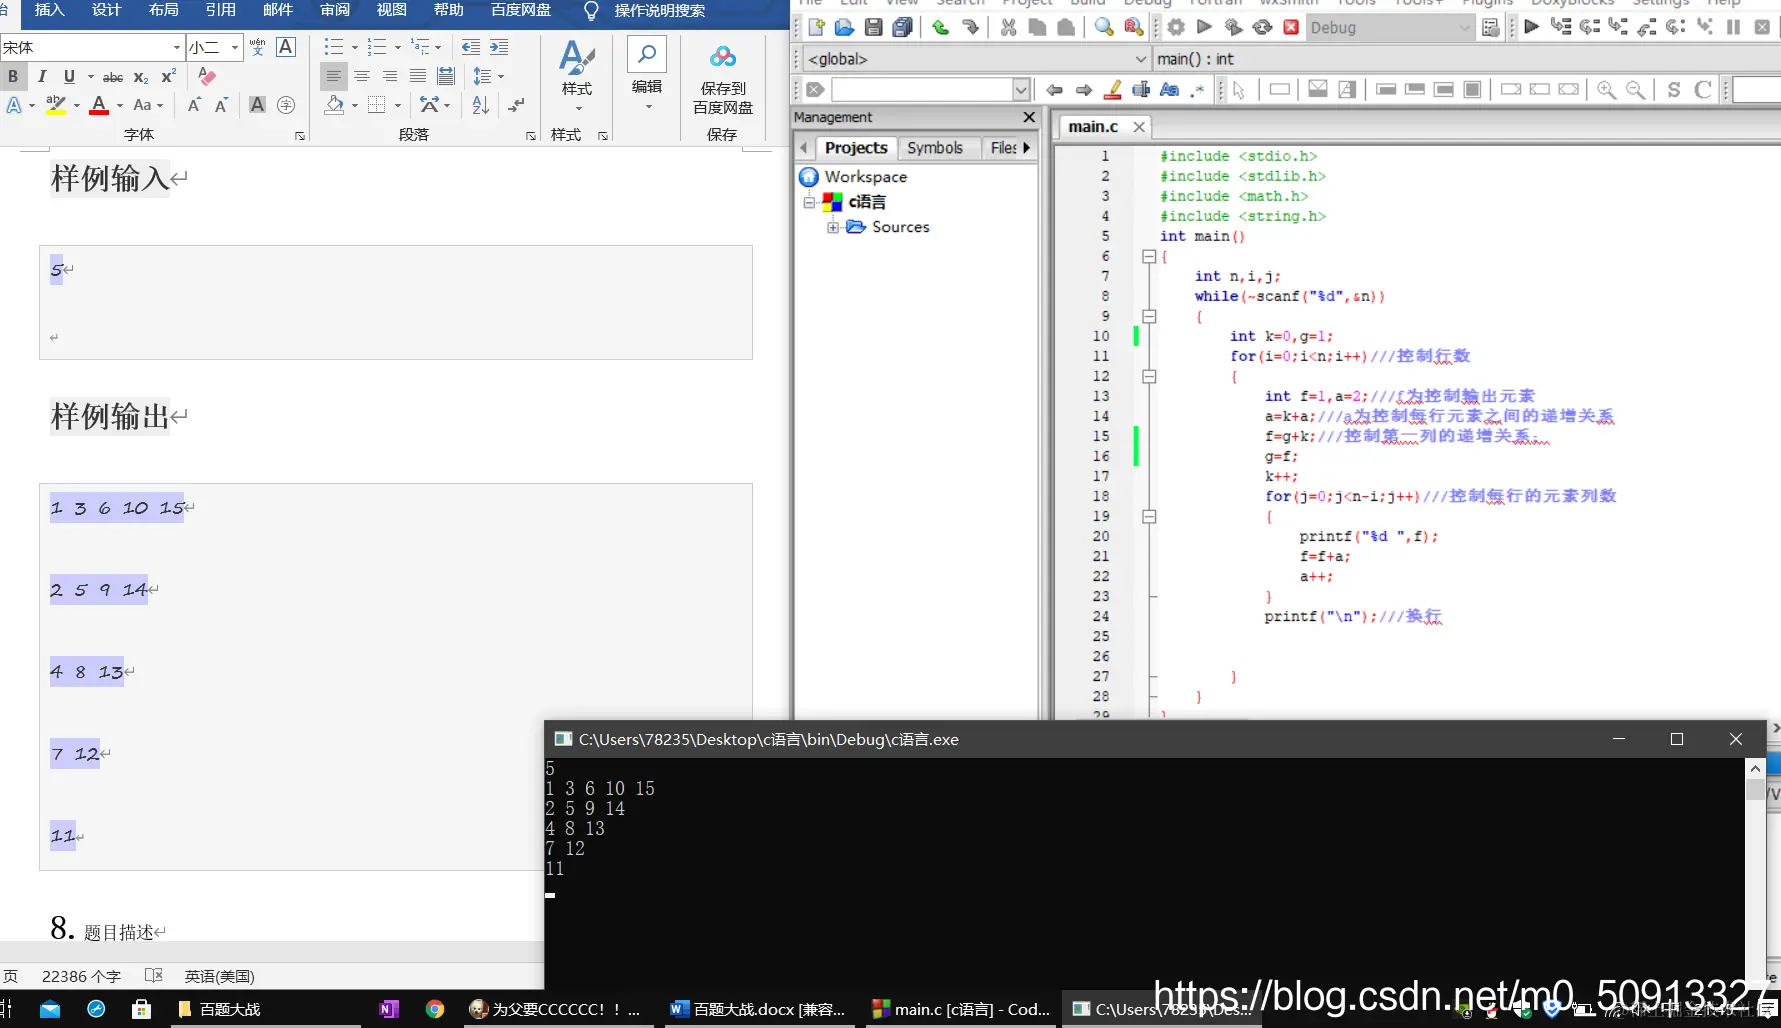Click the Code::Blocks new file icon
The height and width of the screenshot is (1028, 1781).
816,27
